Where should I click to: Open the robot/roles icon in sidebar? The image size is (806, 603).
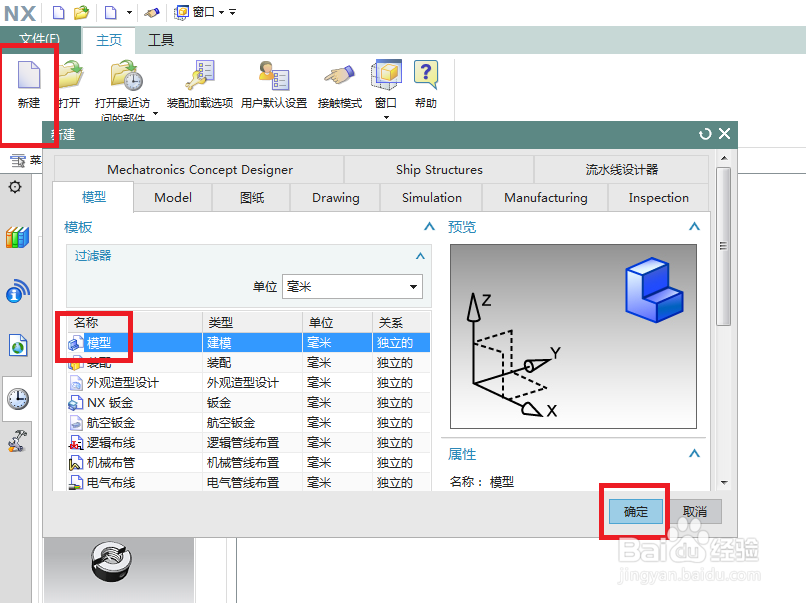coord(17,441)
